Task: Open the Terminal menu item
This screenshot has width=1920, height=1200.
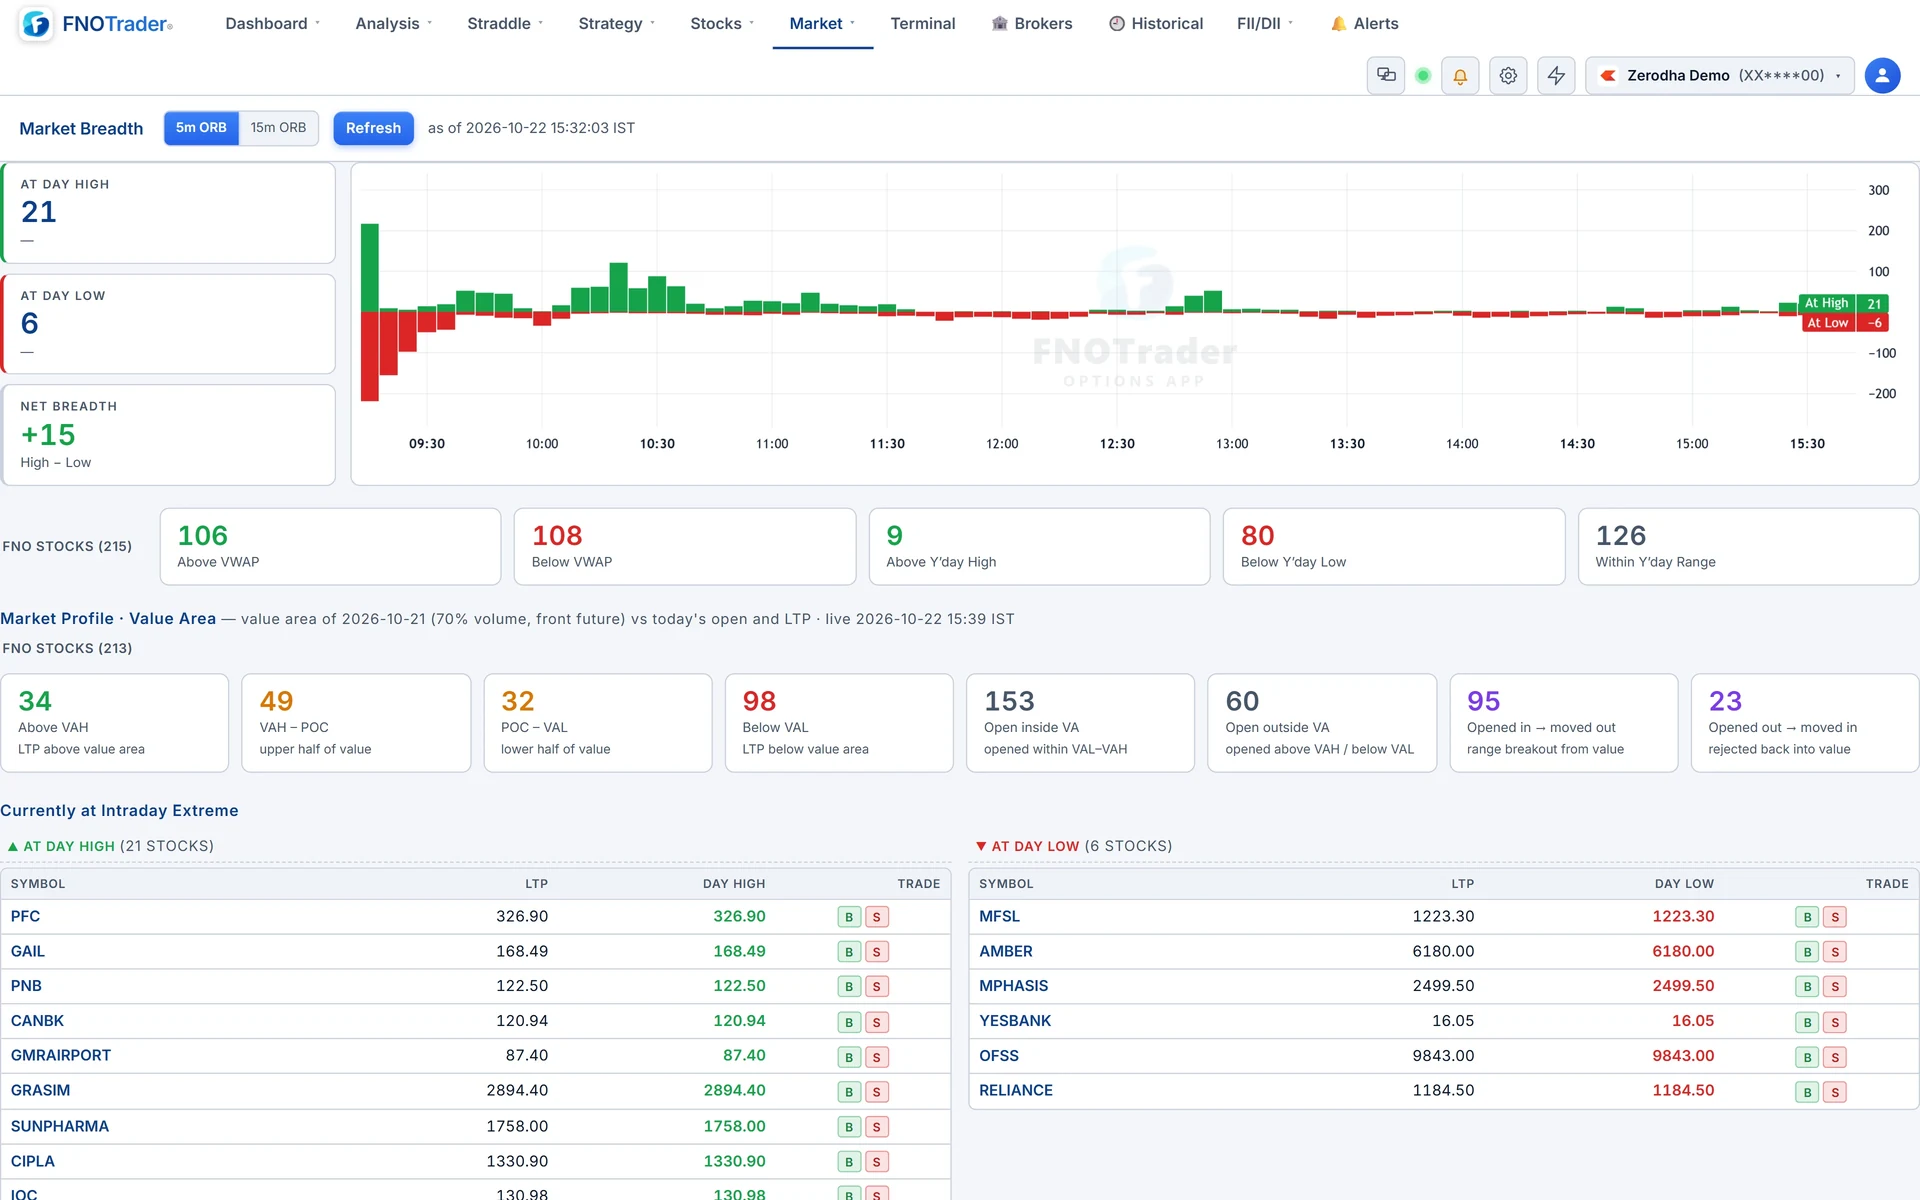Action: point(922,24)
